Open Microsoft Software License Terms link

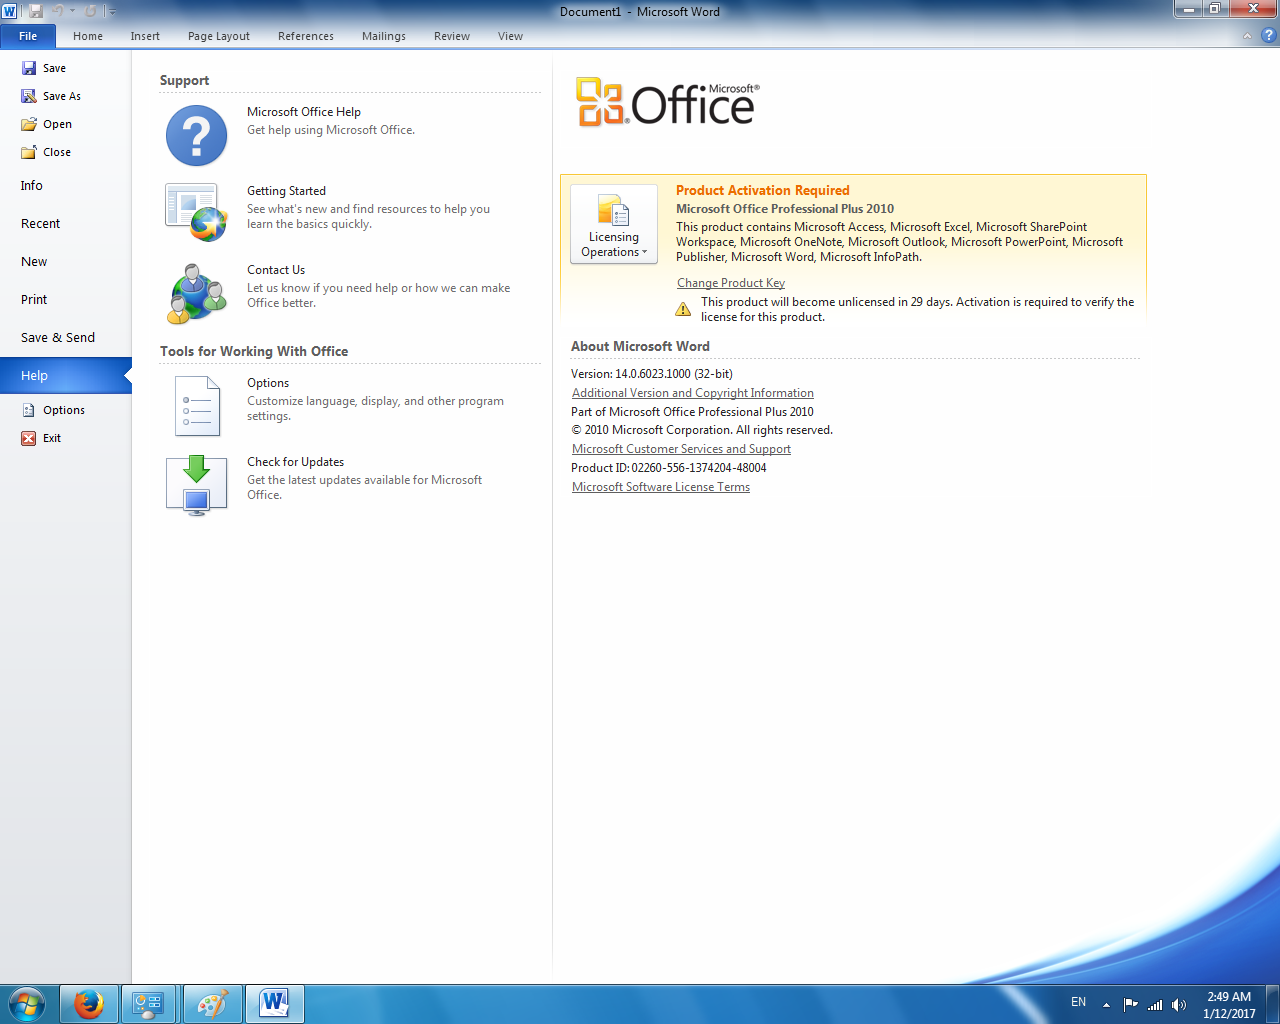point(661,487)
